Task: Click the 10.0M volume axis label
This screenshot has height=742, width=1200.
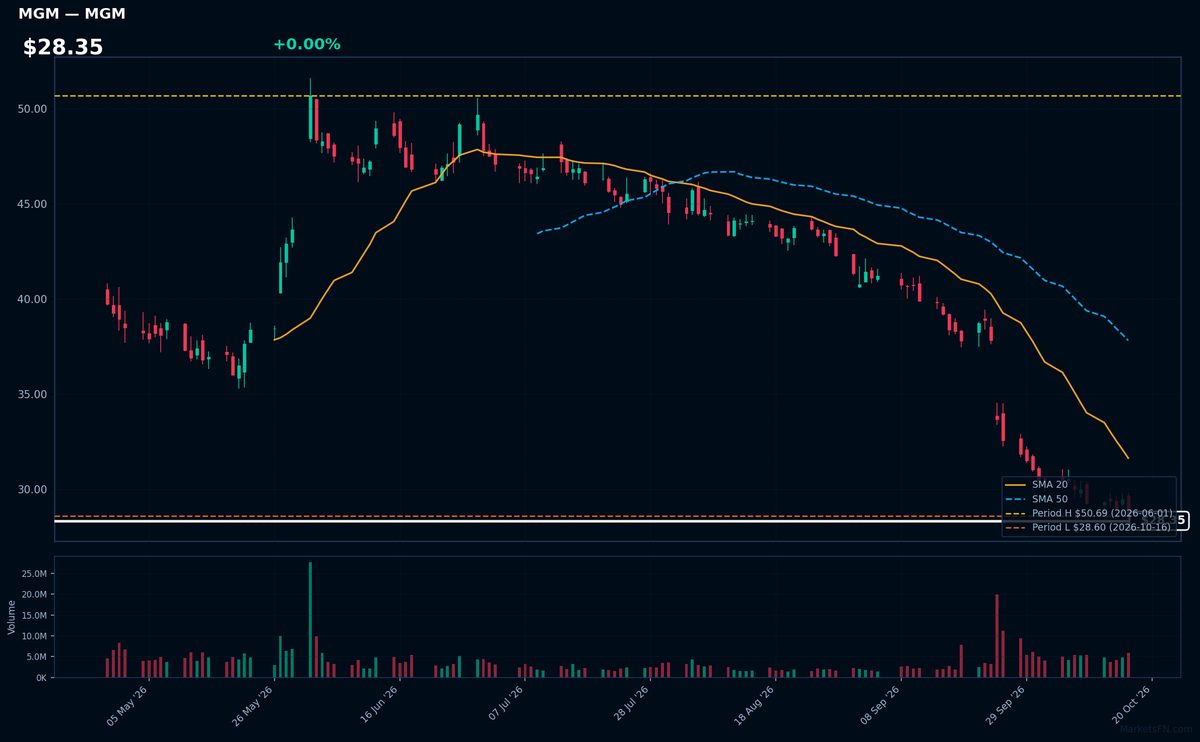Action: coord(34,636)
